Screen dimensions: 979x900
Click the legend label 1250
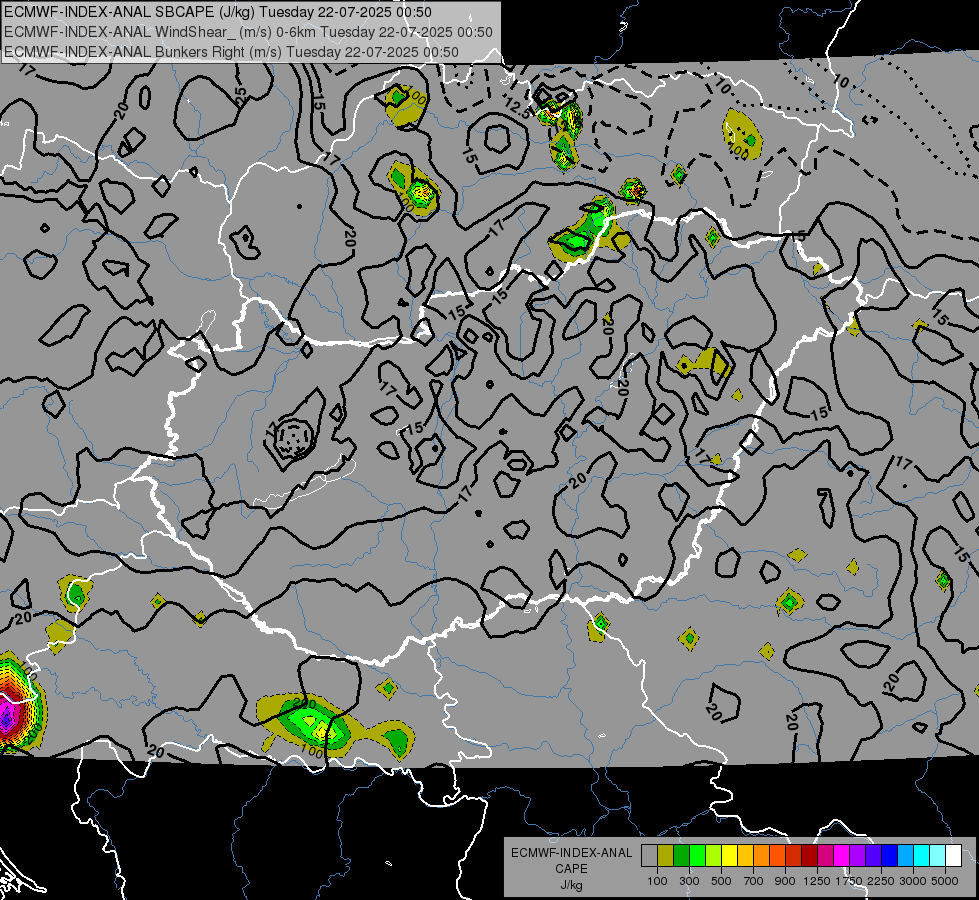pos(817,881)
